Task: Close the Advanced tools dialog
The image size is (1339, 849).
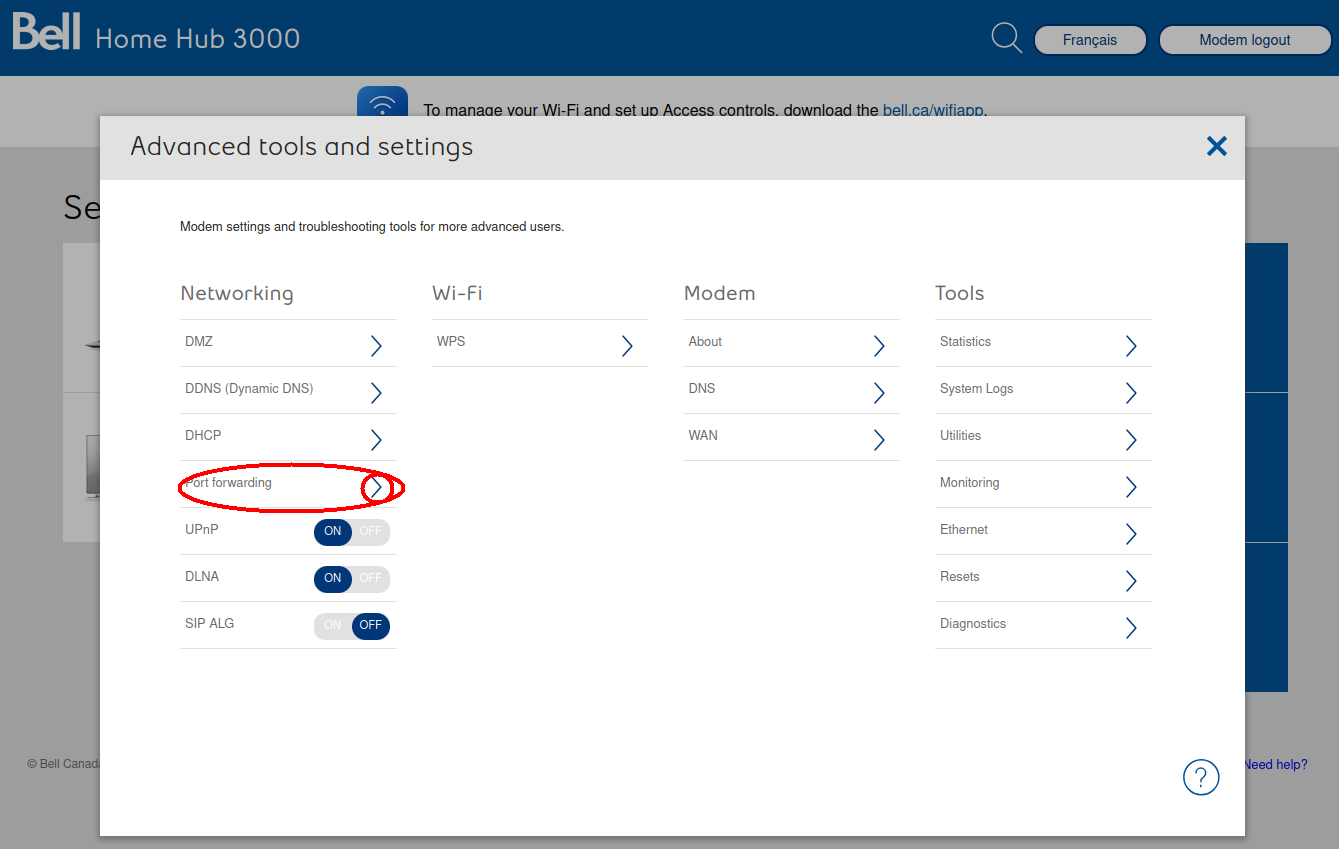Action: click(1216, 146)
